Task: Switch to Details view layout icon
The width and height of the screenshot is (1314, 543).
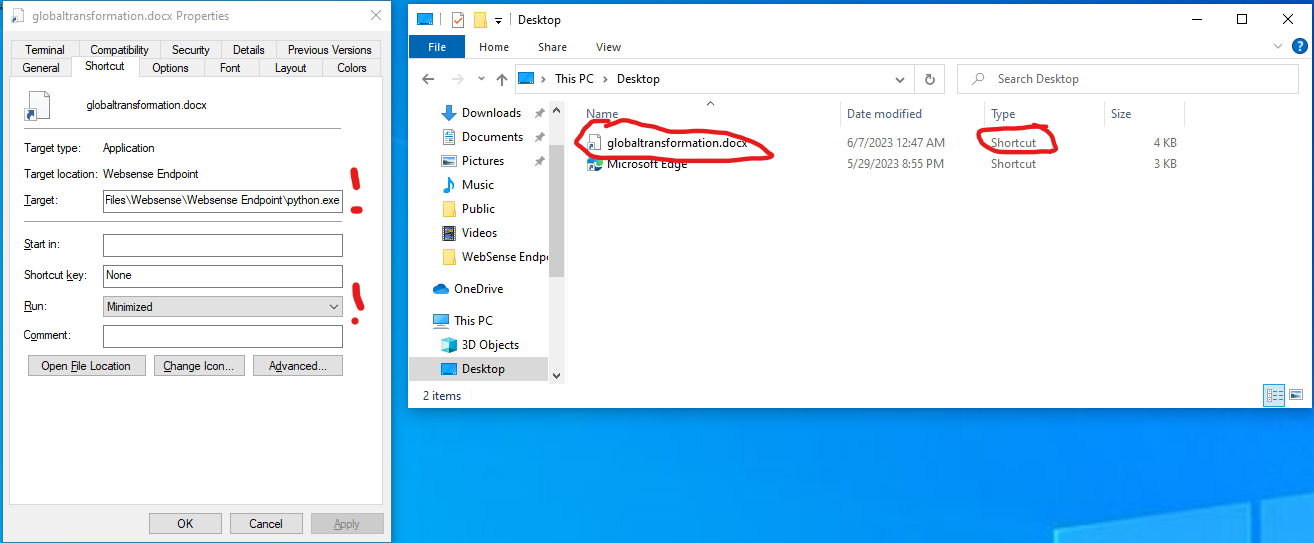Action: tap(1275, 395)
